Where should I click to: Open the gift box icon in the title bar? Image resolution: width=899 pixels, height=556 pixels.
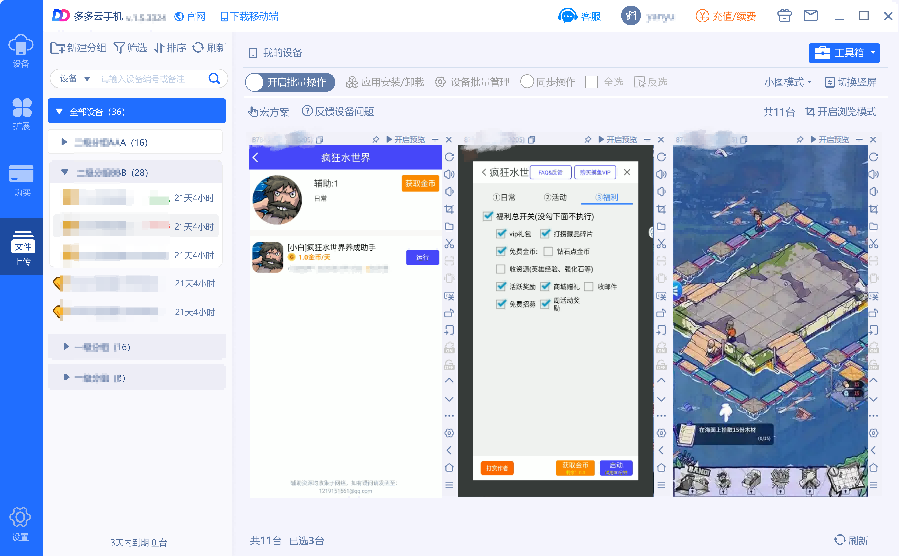click(784, 15)
